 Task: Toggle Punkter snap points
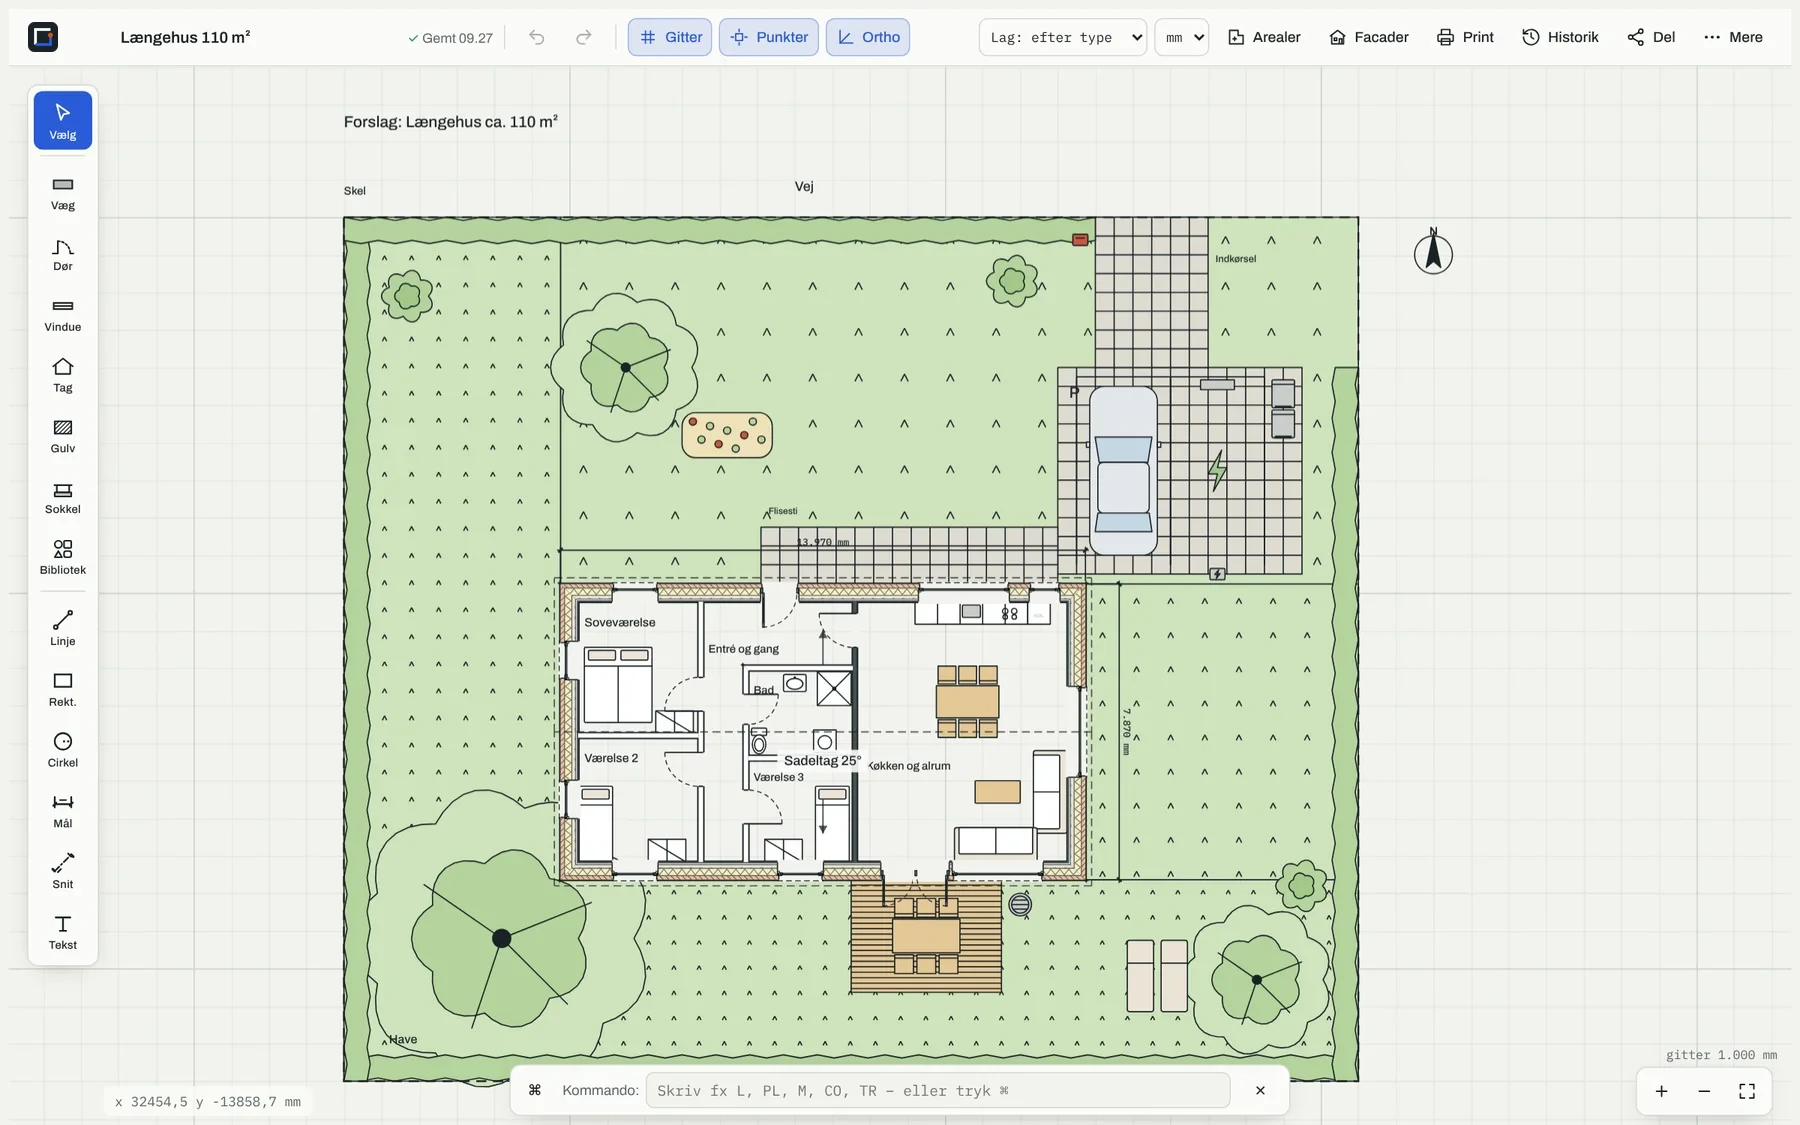[769, 37]
